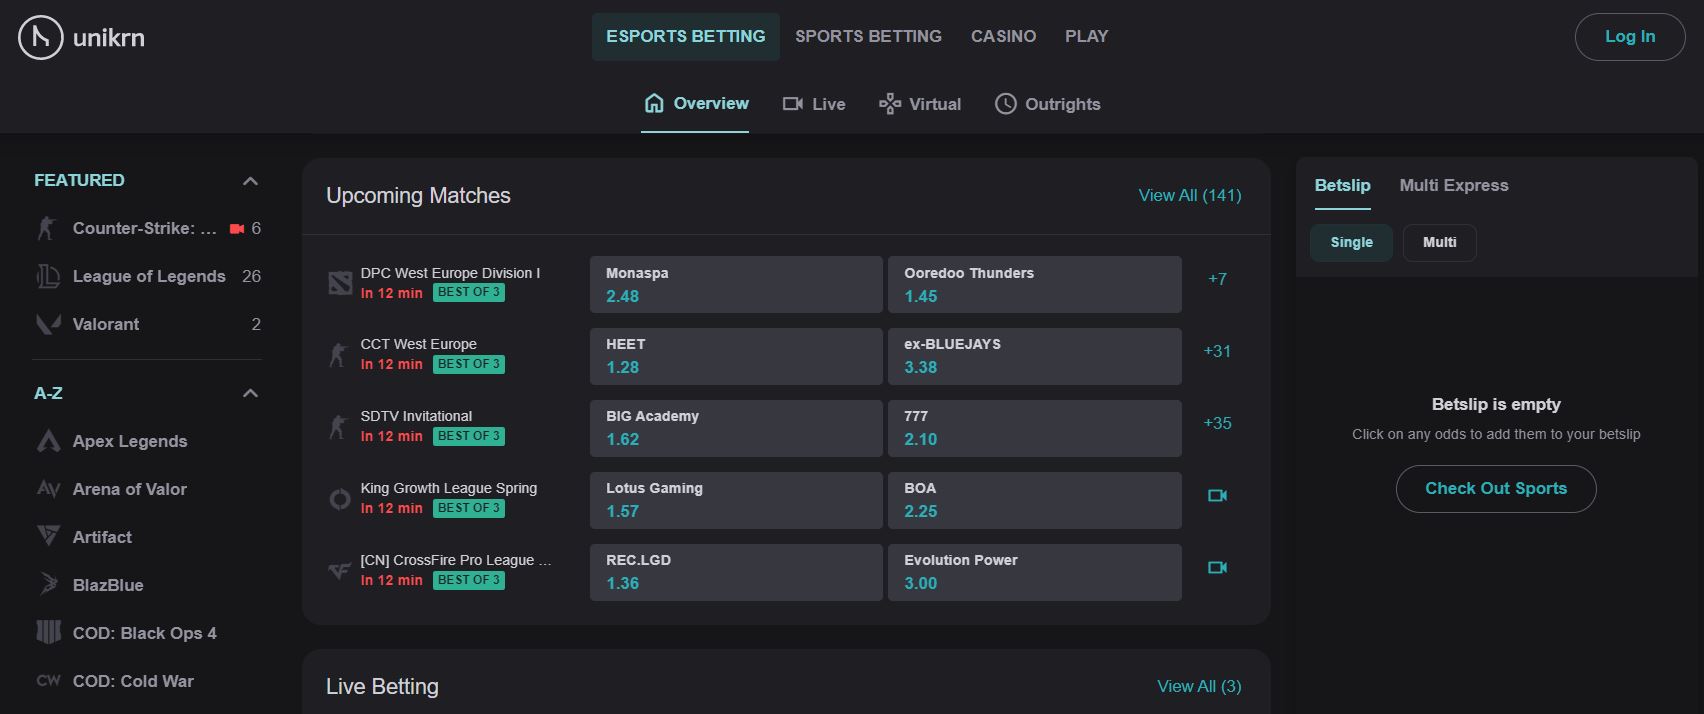Open the SDTV Invitational match
This screenshot has height=714, width=1704.
coord(416,416)
